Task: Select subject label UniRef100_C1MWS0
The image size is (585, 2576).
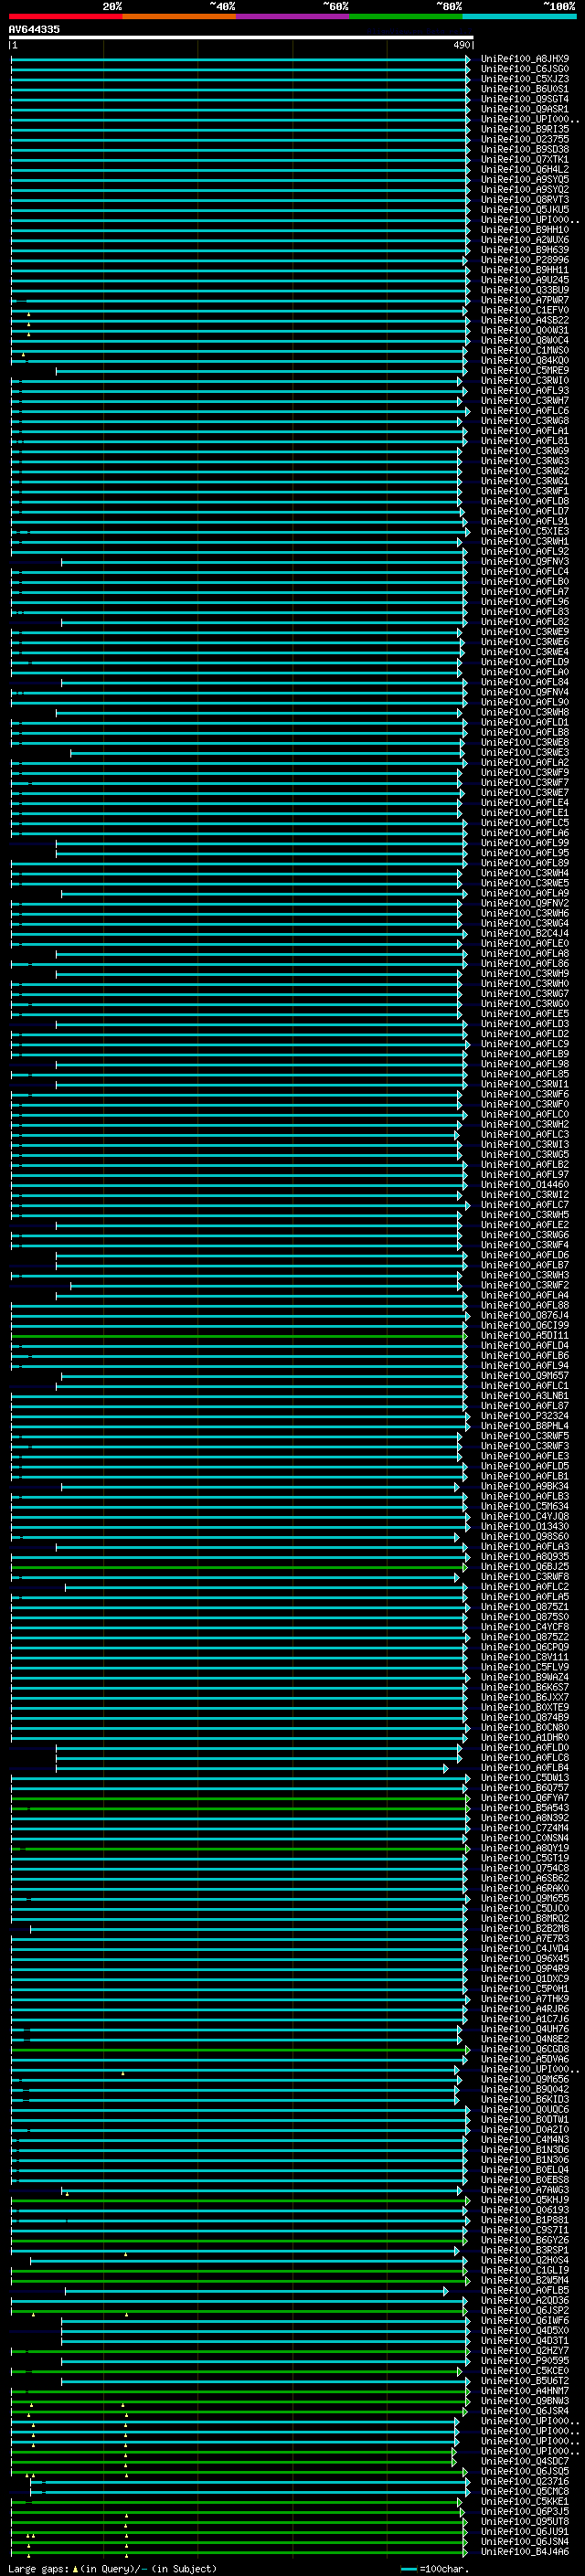Action: [525, 350]
